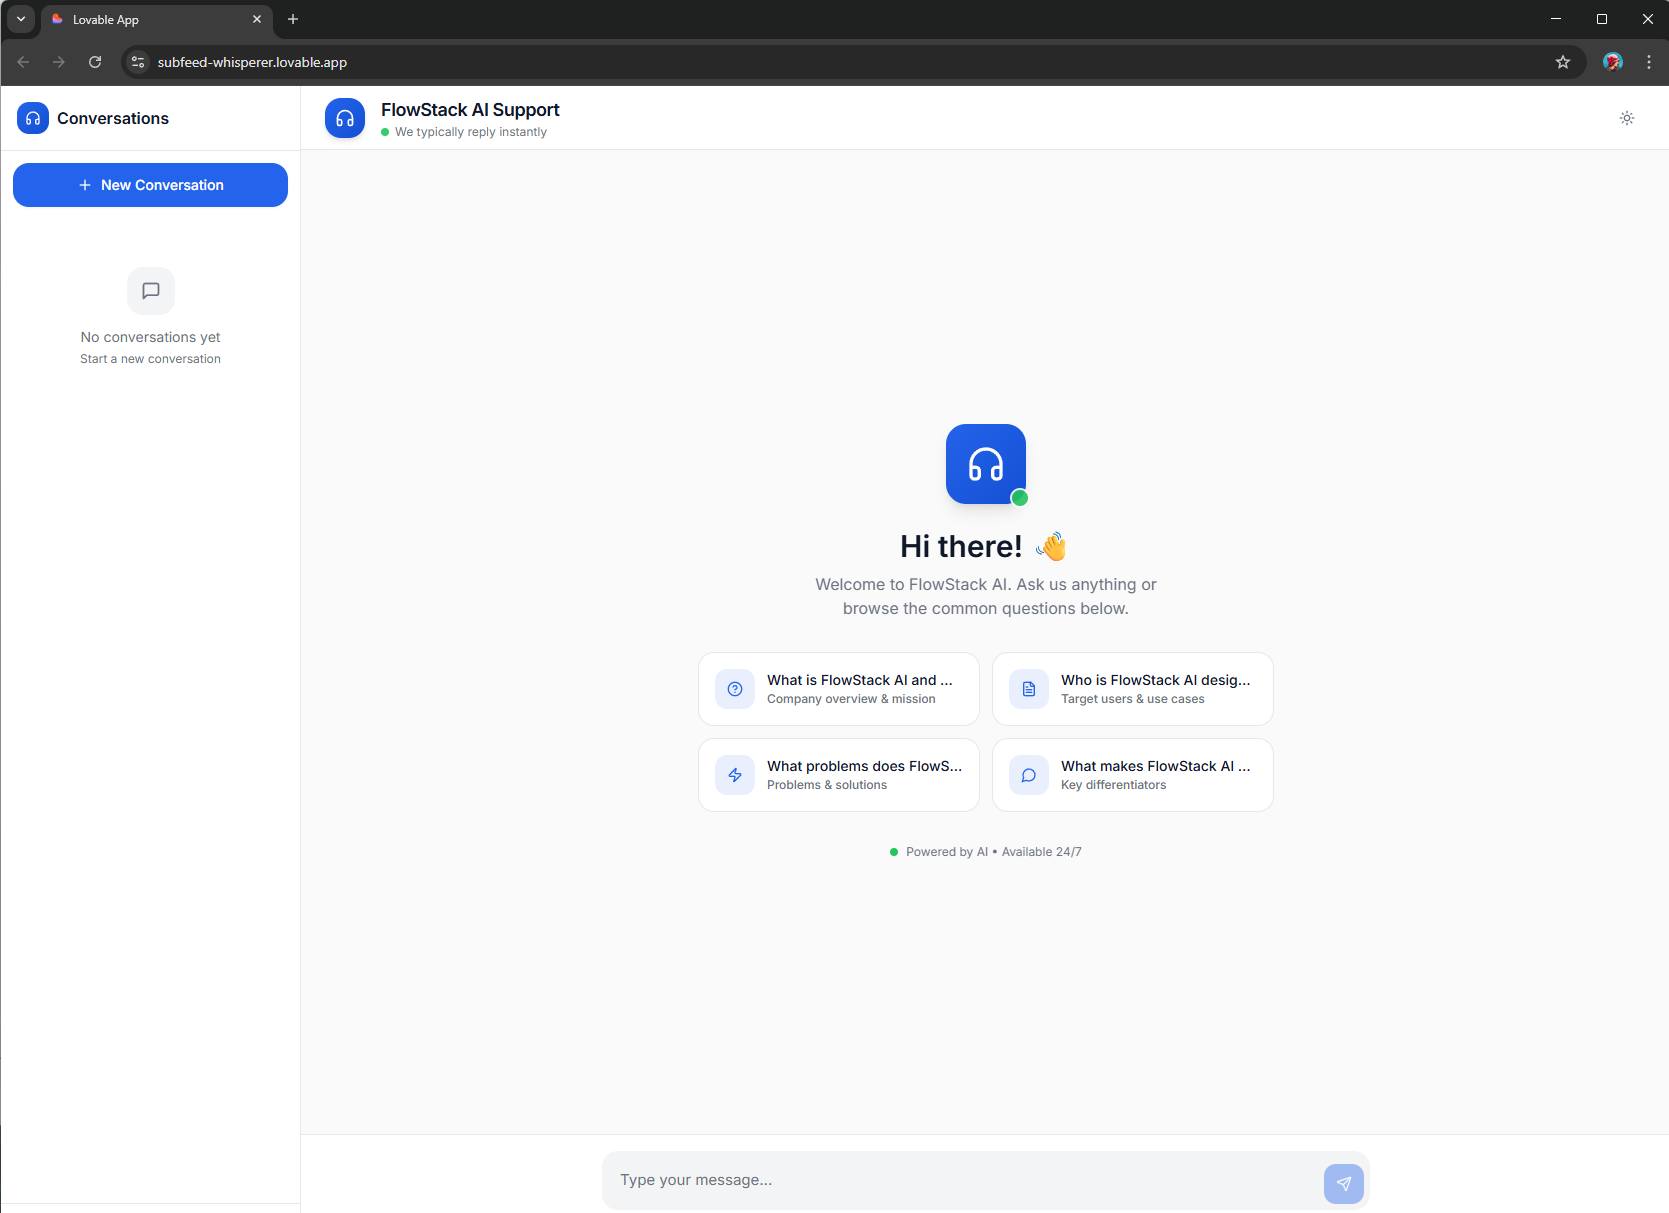Image resolution: width=1669 pixels, height=1213 pixels.
Task: Select the 'What problems does FlowS...' card
Action: pos(839,775)
